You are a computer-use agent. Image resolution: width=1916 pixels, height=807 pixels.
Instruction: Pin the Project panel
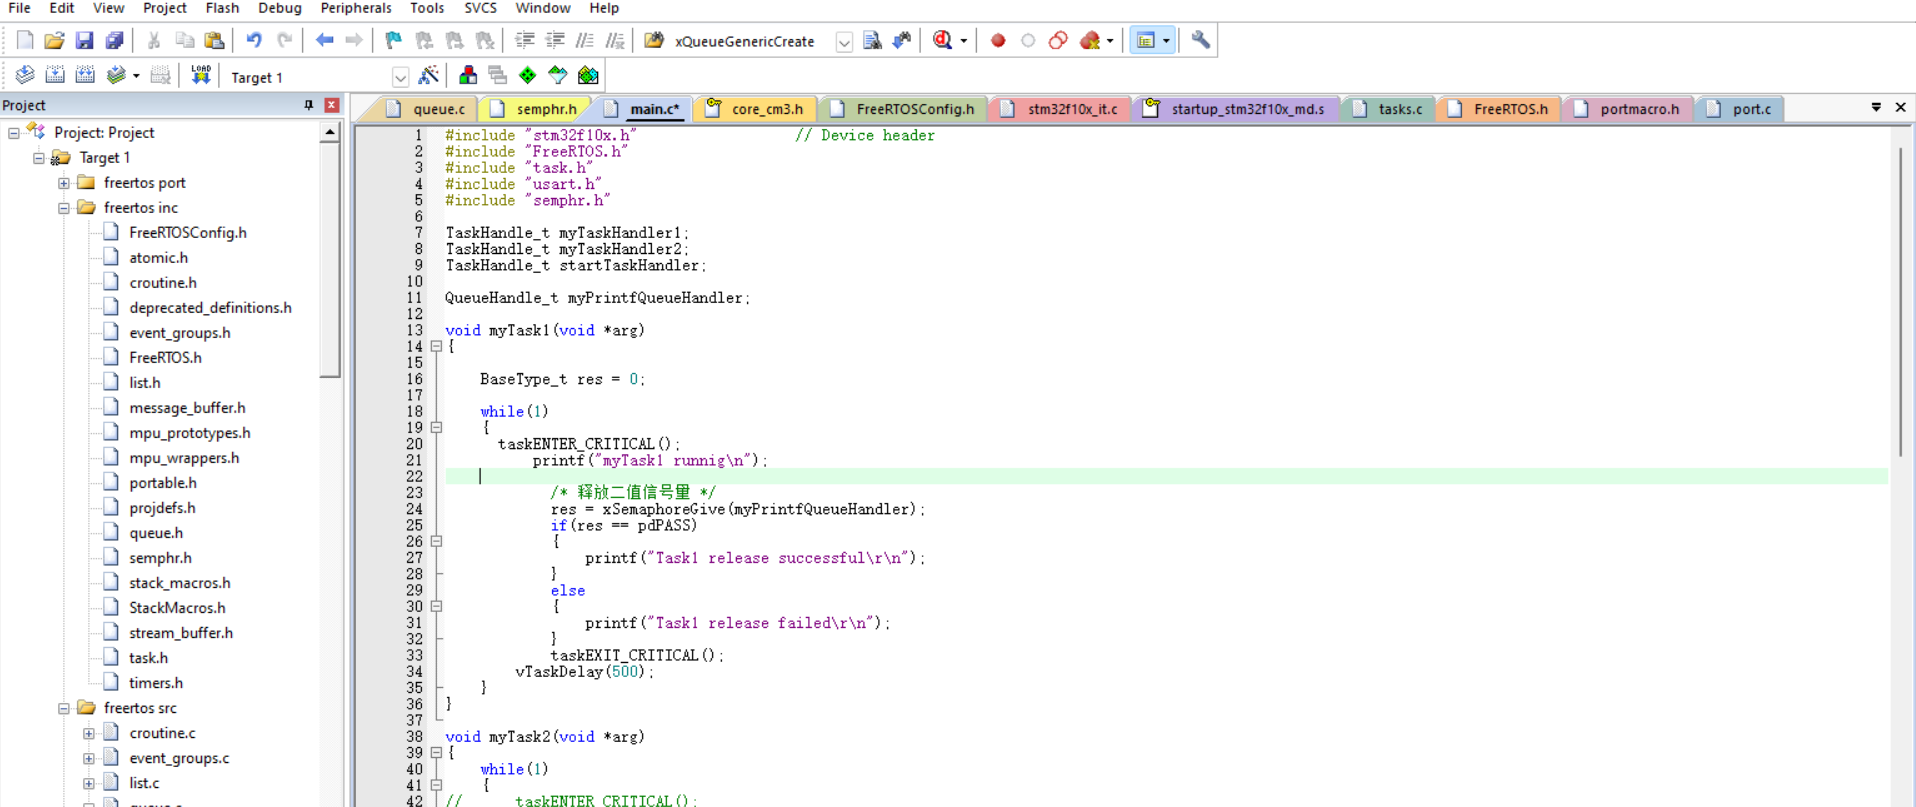308,105
